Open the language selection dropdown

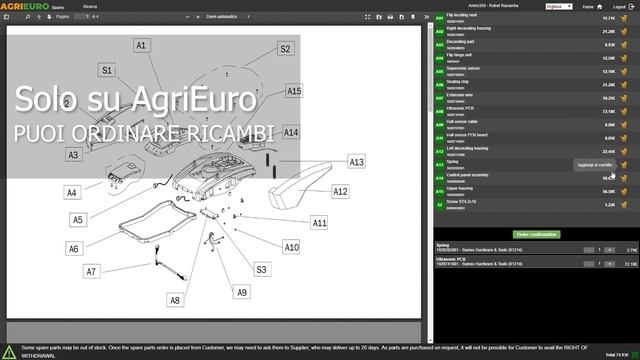[x=559, y=7]
